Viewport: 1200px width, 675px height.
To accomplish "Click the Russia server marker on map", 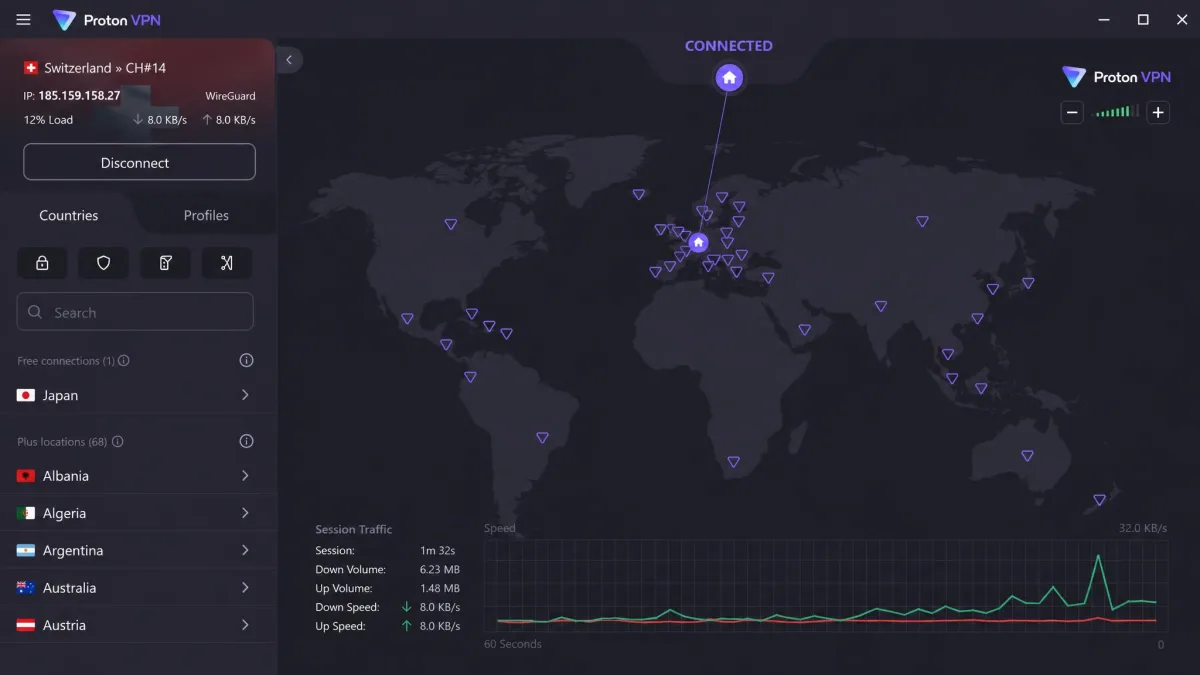I will (x=922, y=222).
